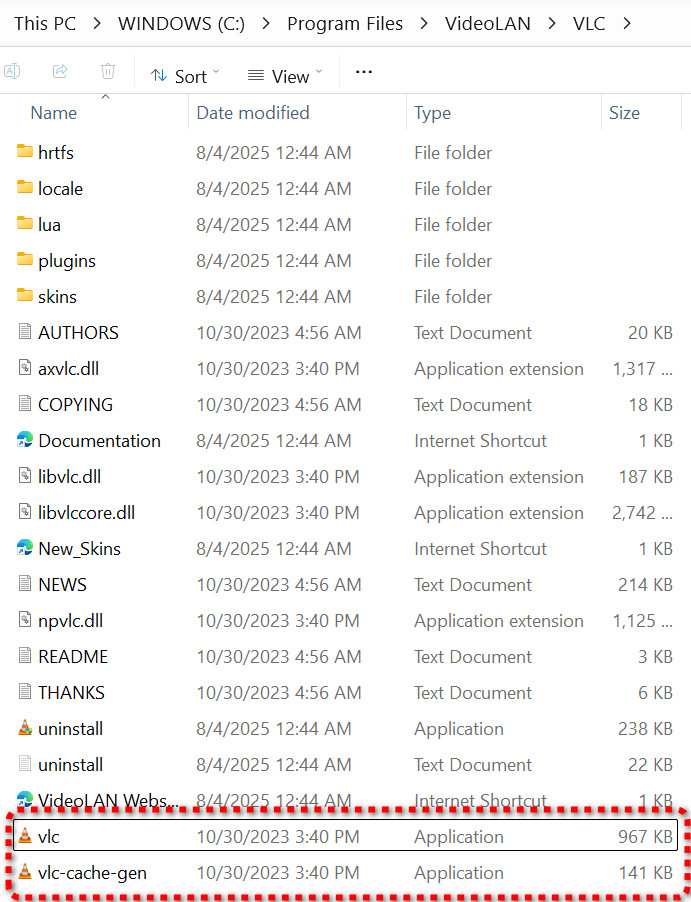The width and height of the screenshot is (691, 902).
Task: Click the Share toolbar icon
Action: coord(60,71)
